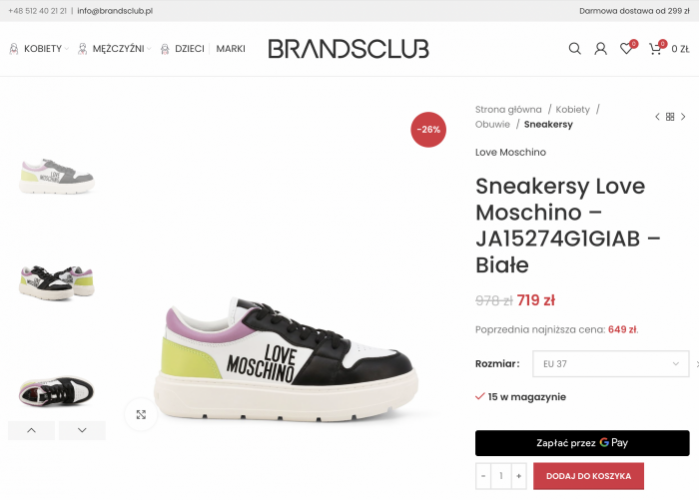Click Dodaj do koszyka button
700x500 pixels.
tap(588, 476)
